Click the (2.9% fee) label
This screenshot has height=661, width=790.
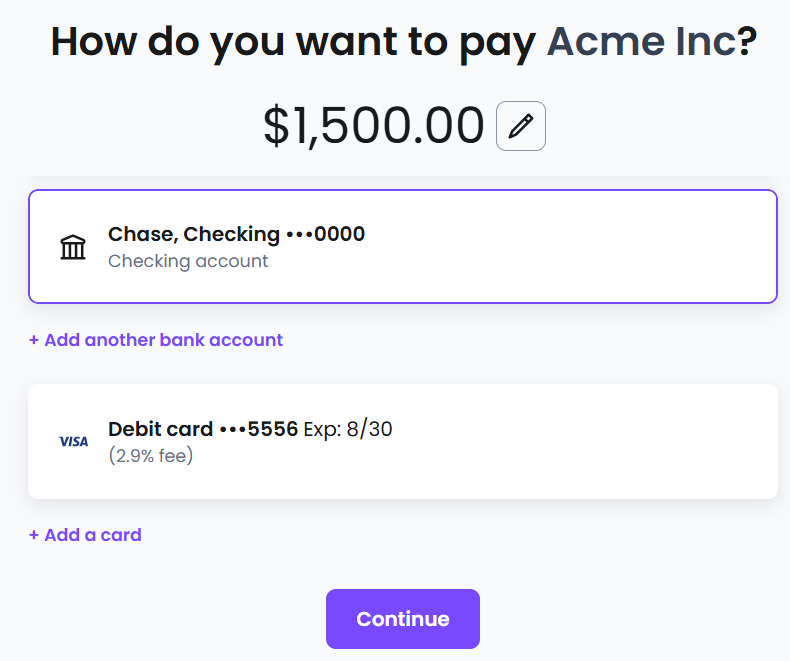click(x=151, y=455)
